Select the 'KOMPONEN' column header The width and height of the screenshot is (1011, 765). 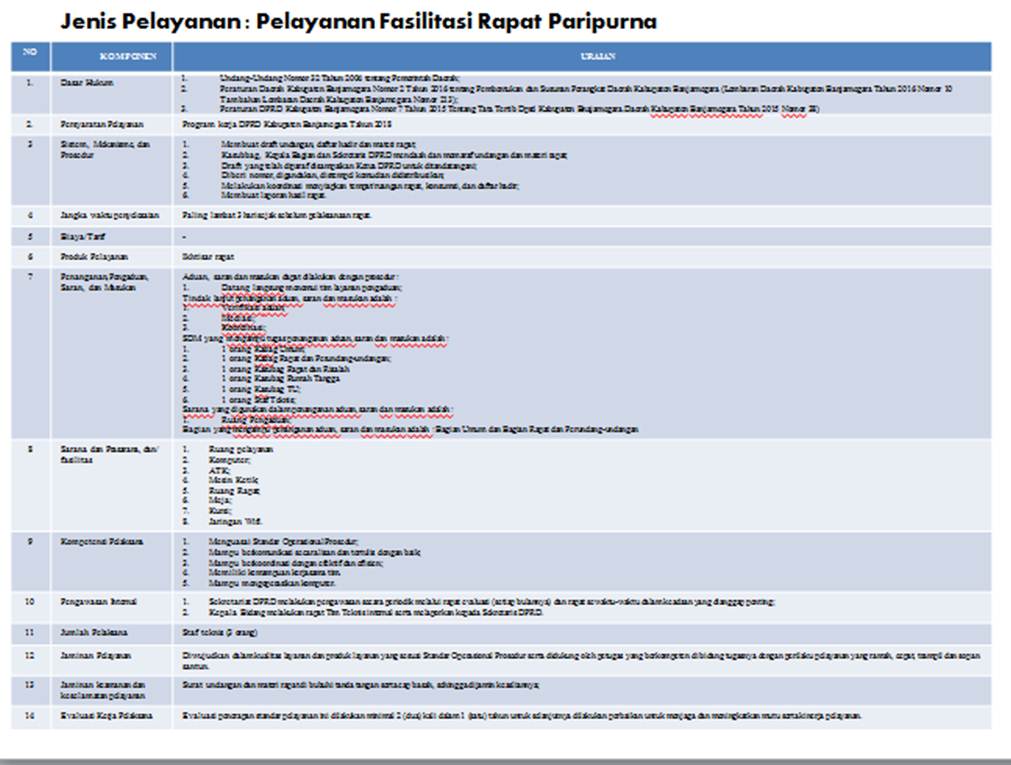[x=112, y=57]
